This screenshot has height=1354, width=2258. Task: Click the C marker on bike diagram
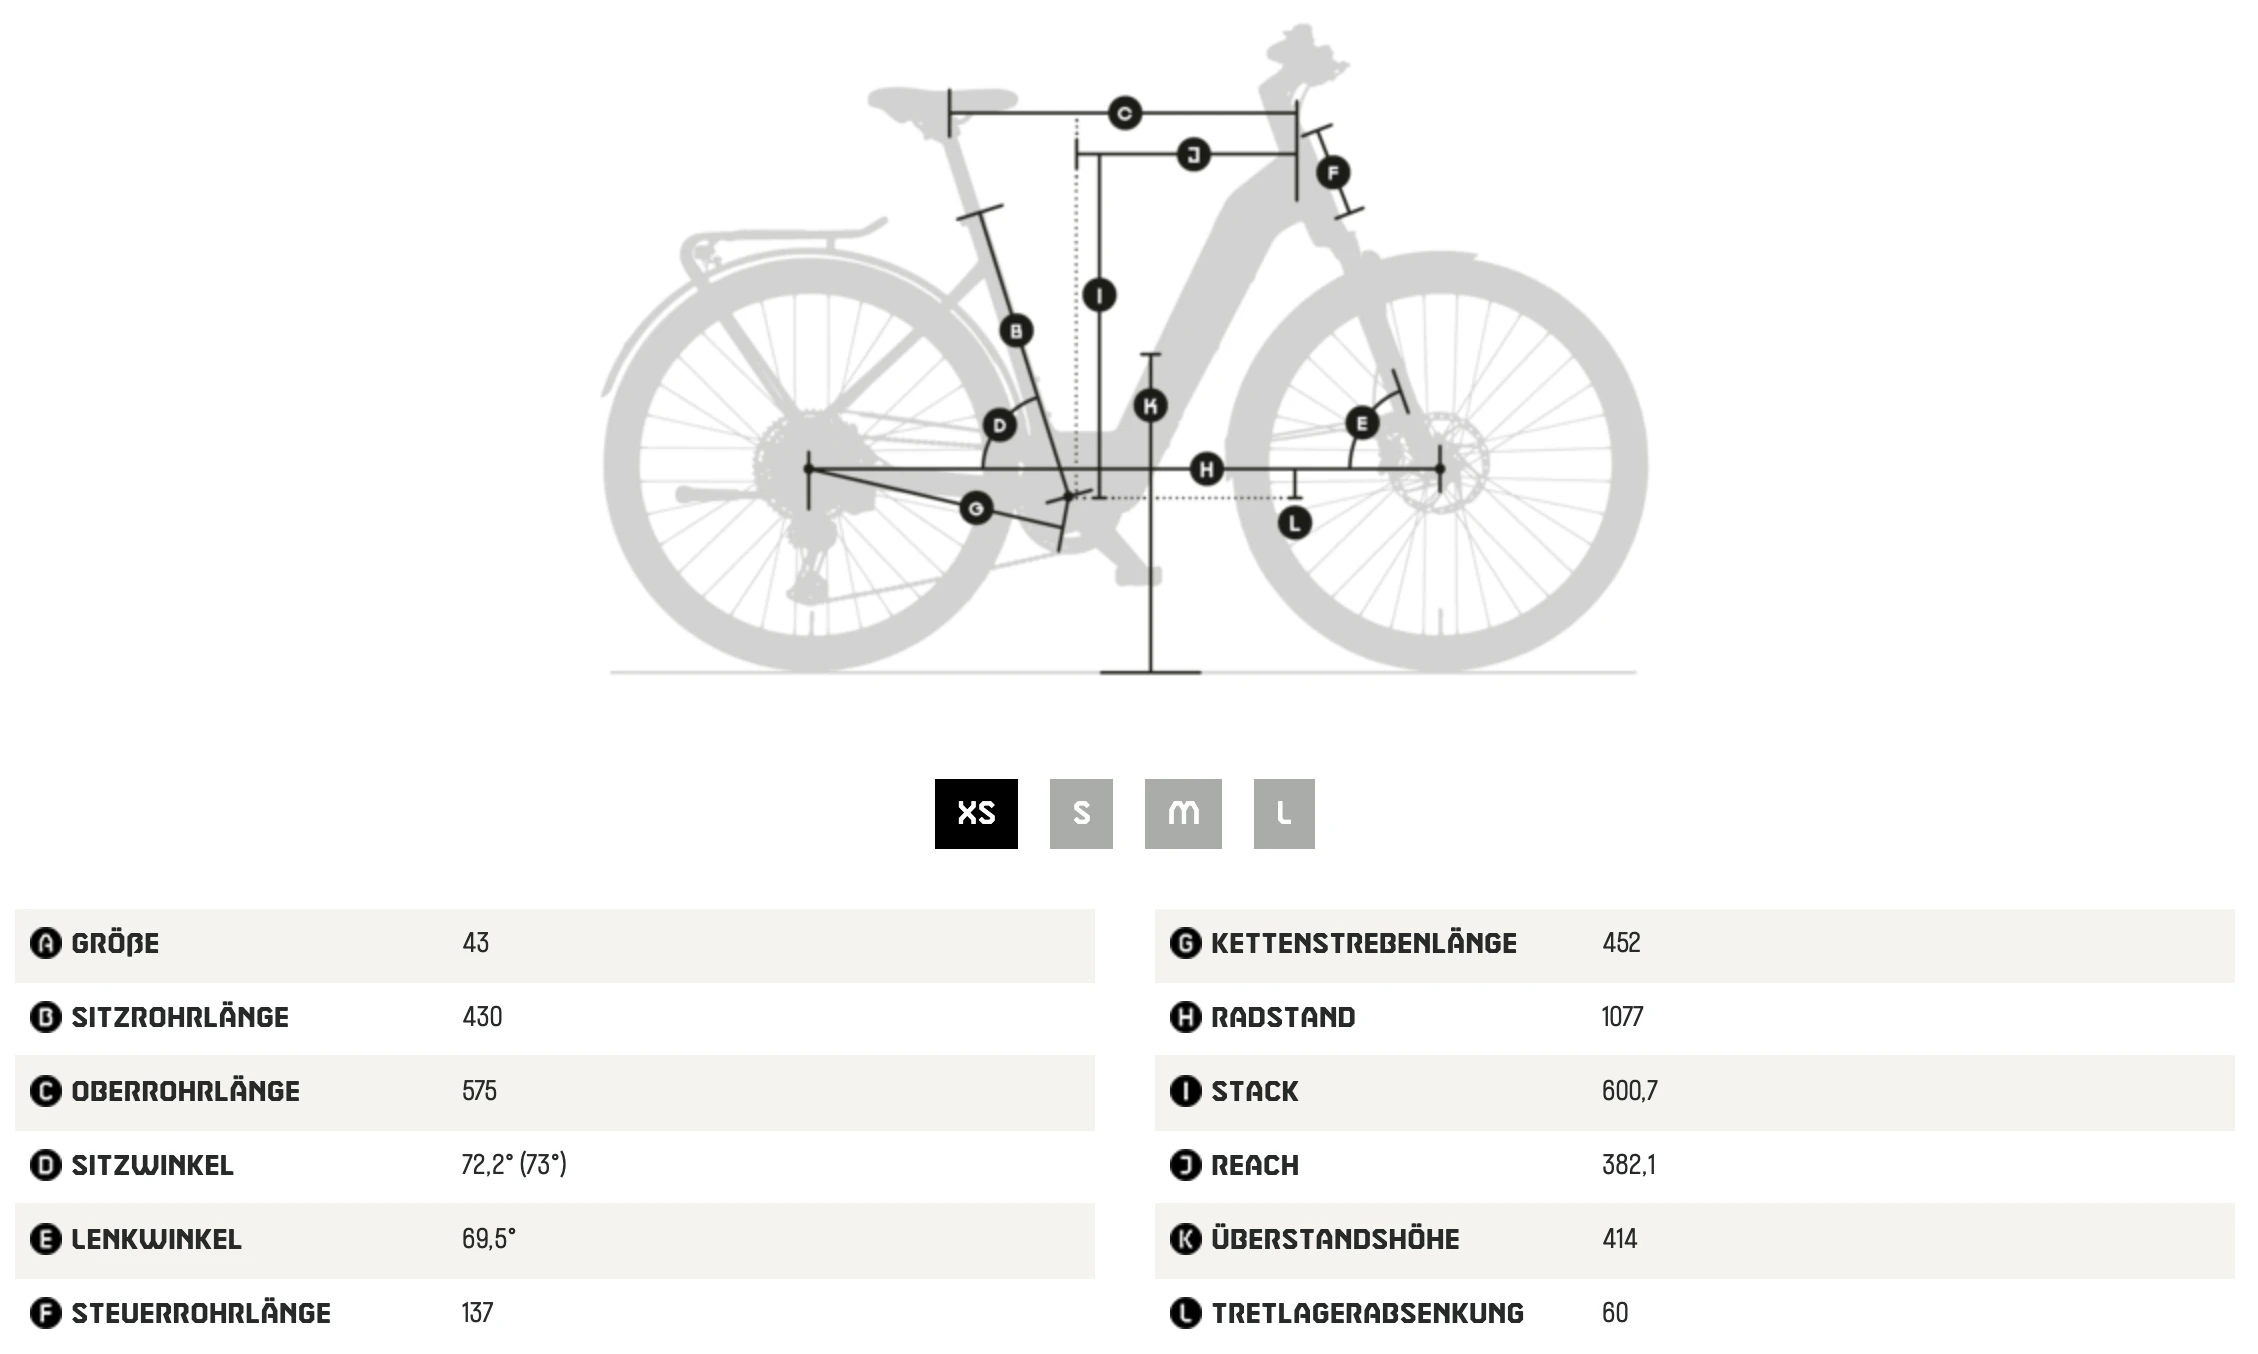[x=1125, y=113]
